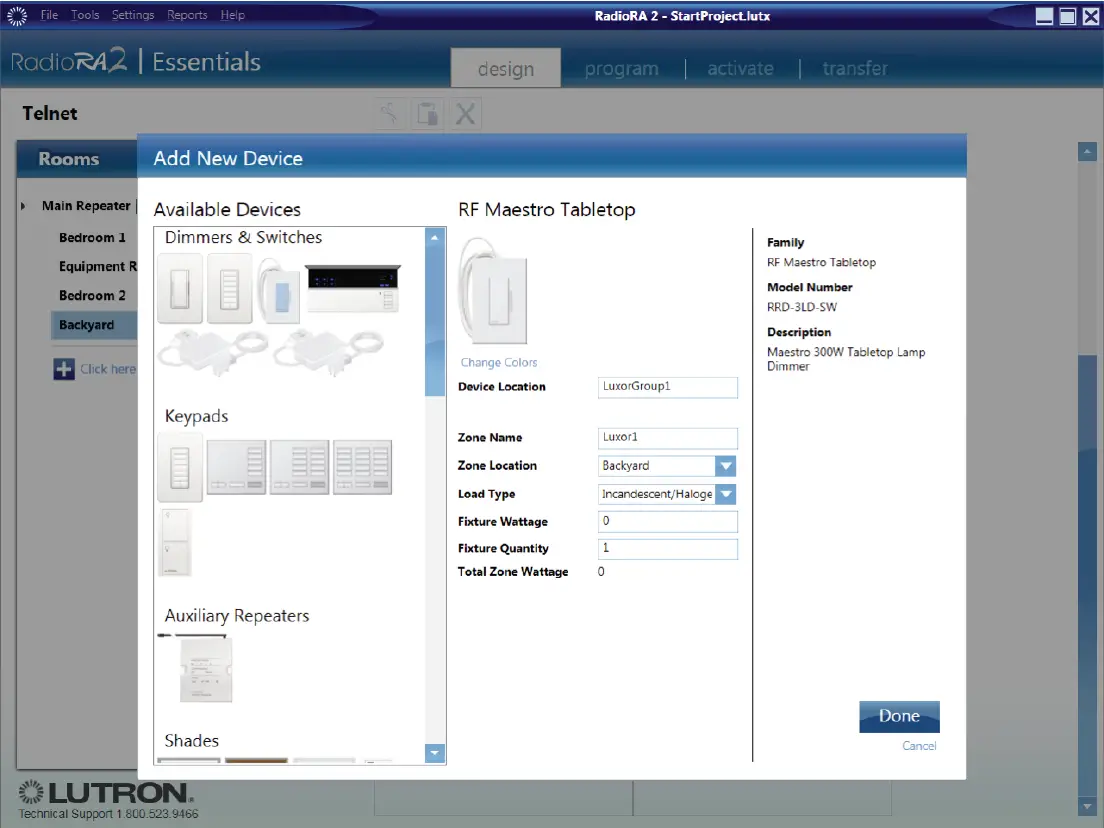This screenshot has width=1104, height=828.
Task: Click the Available Devices scroll up arrow
Action: click(434, 238)
